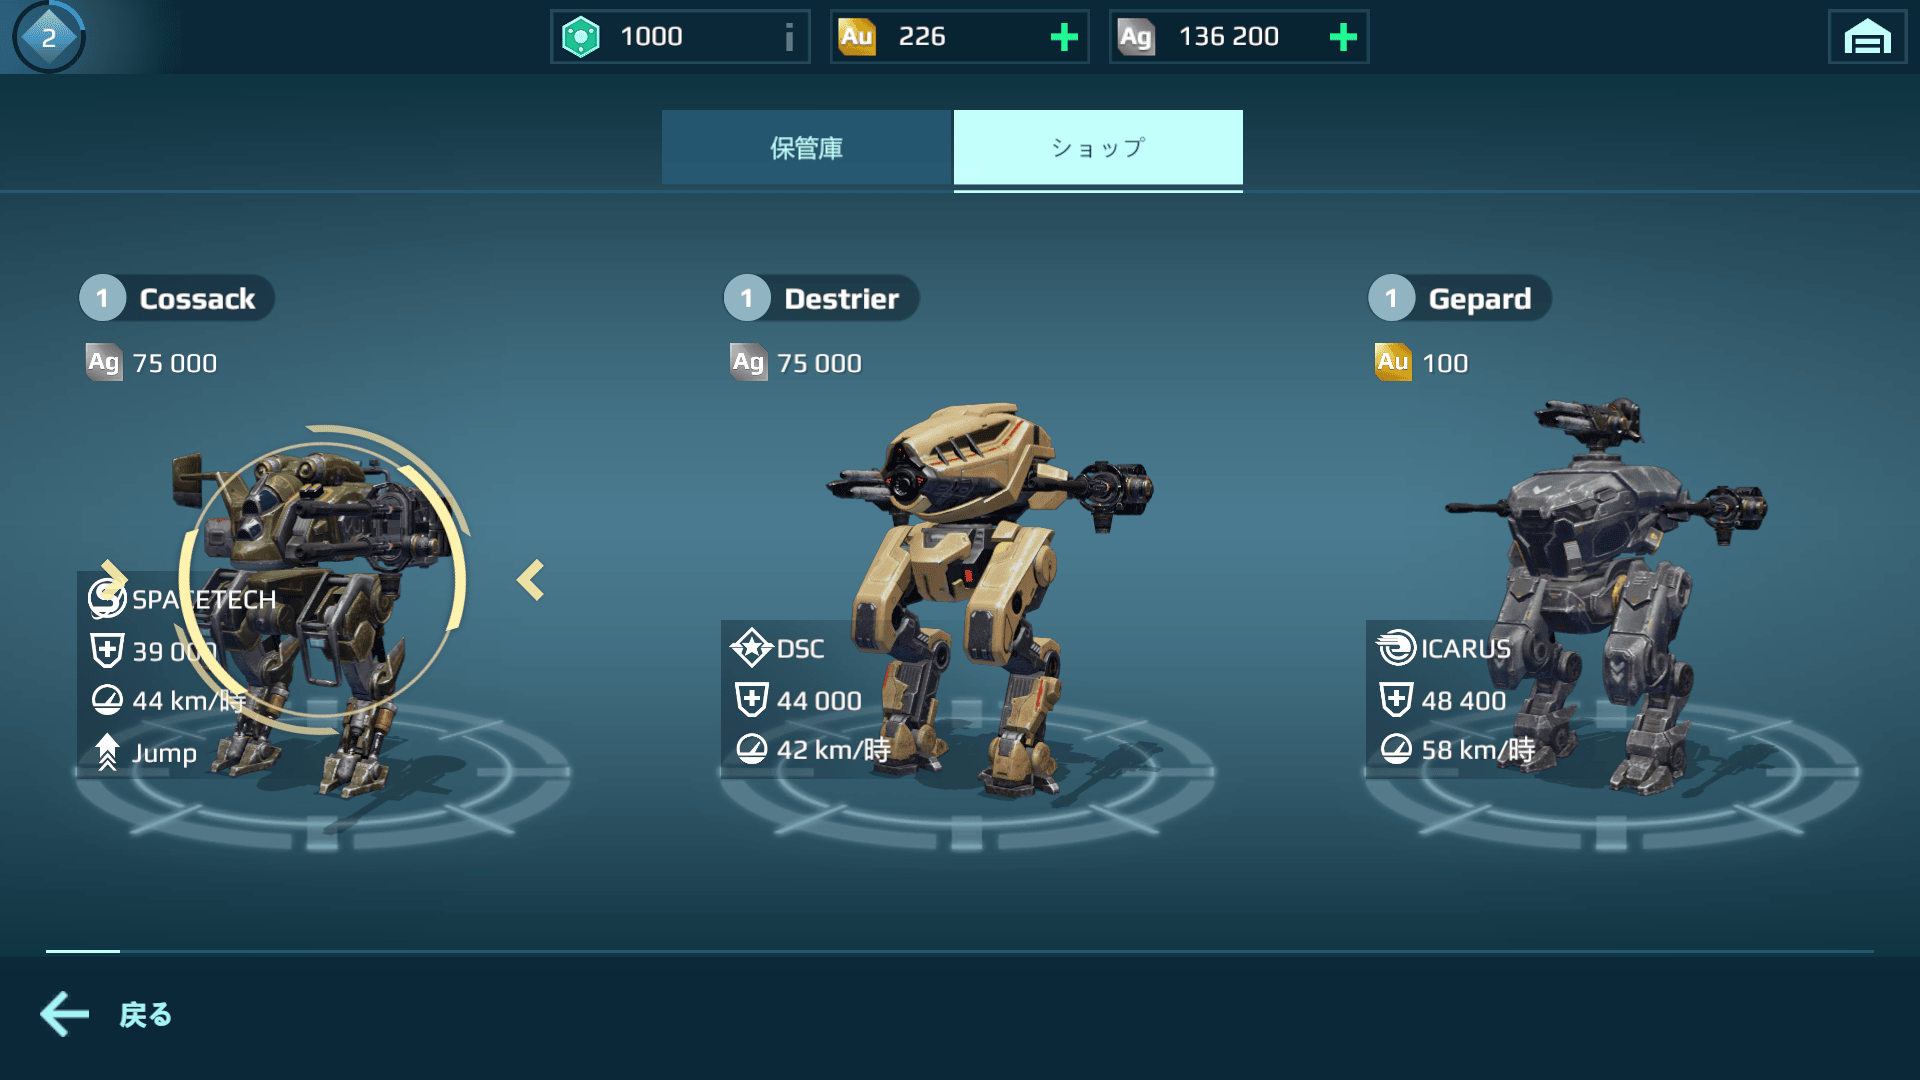The width and height of the screenshot is (1920, 1080).
Task: Click the Au gold currency icon in top bar
Action: (857, 37)
